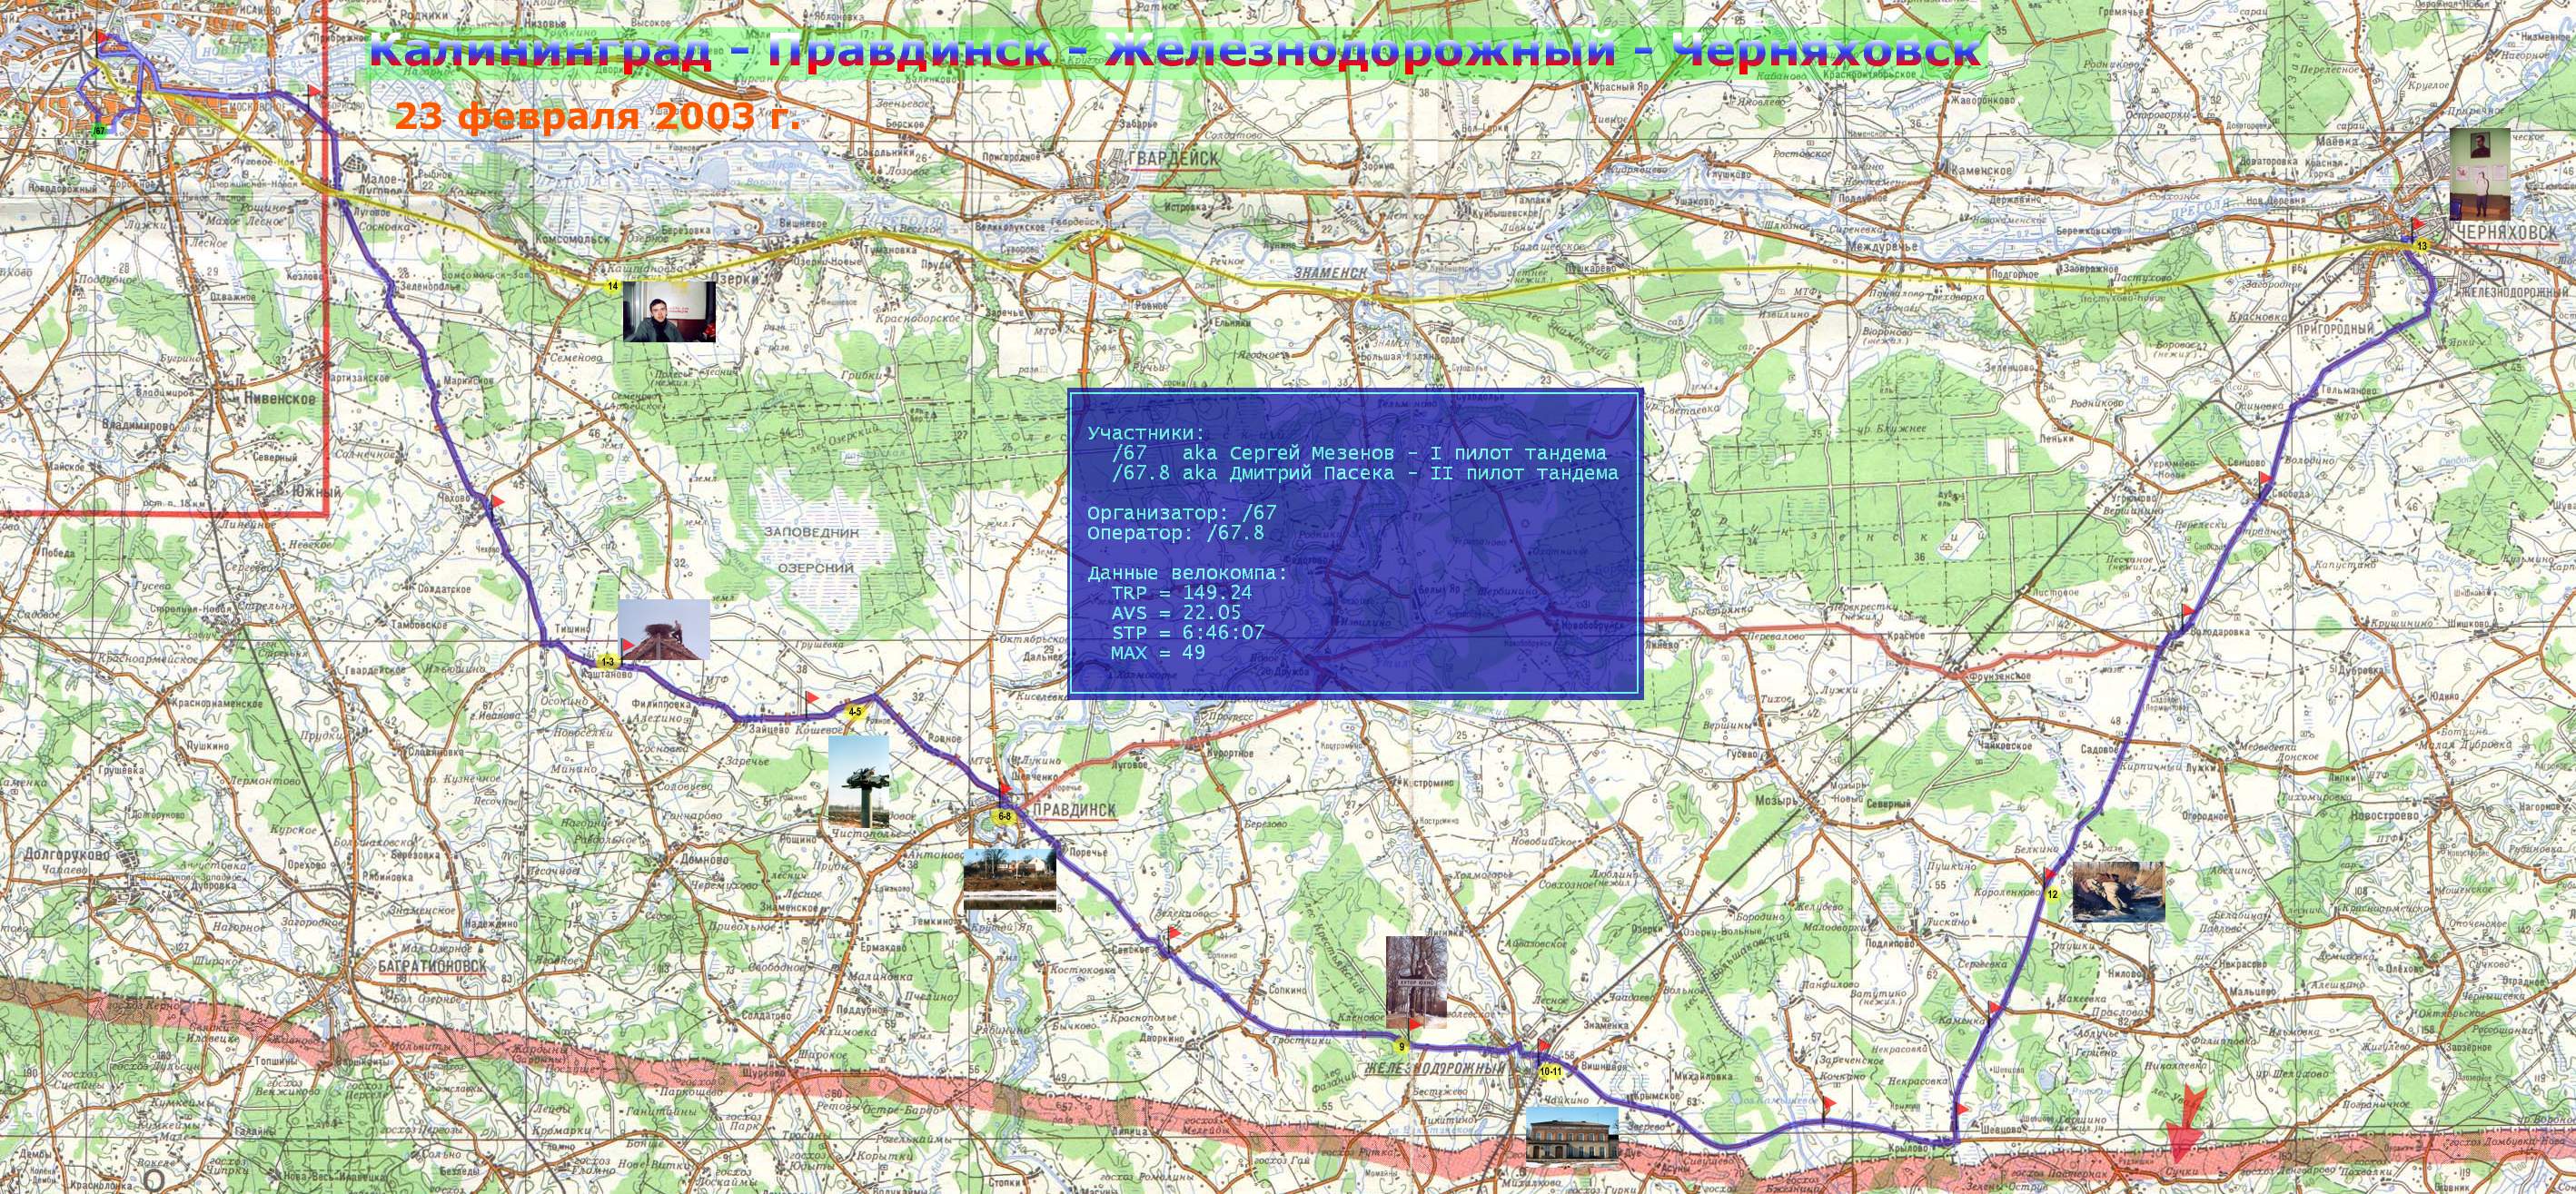Click the Данные велокомпа: heading
The height and width of the screenshot is (1194, 2576).
[x=1188, y=573]
